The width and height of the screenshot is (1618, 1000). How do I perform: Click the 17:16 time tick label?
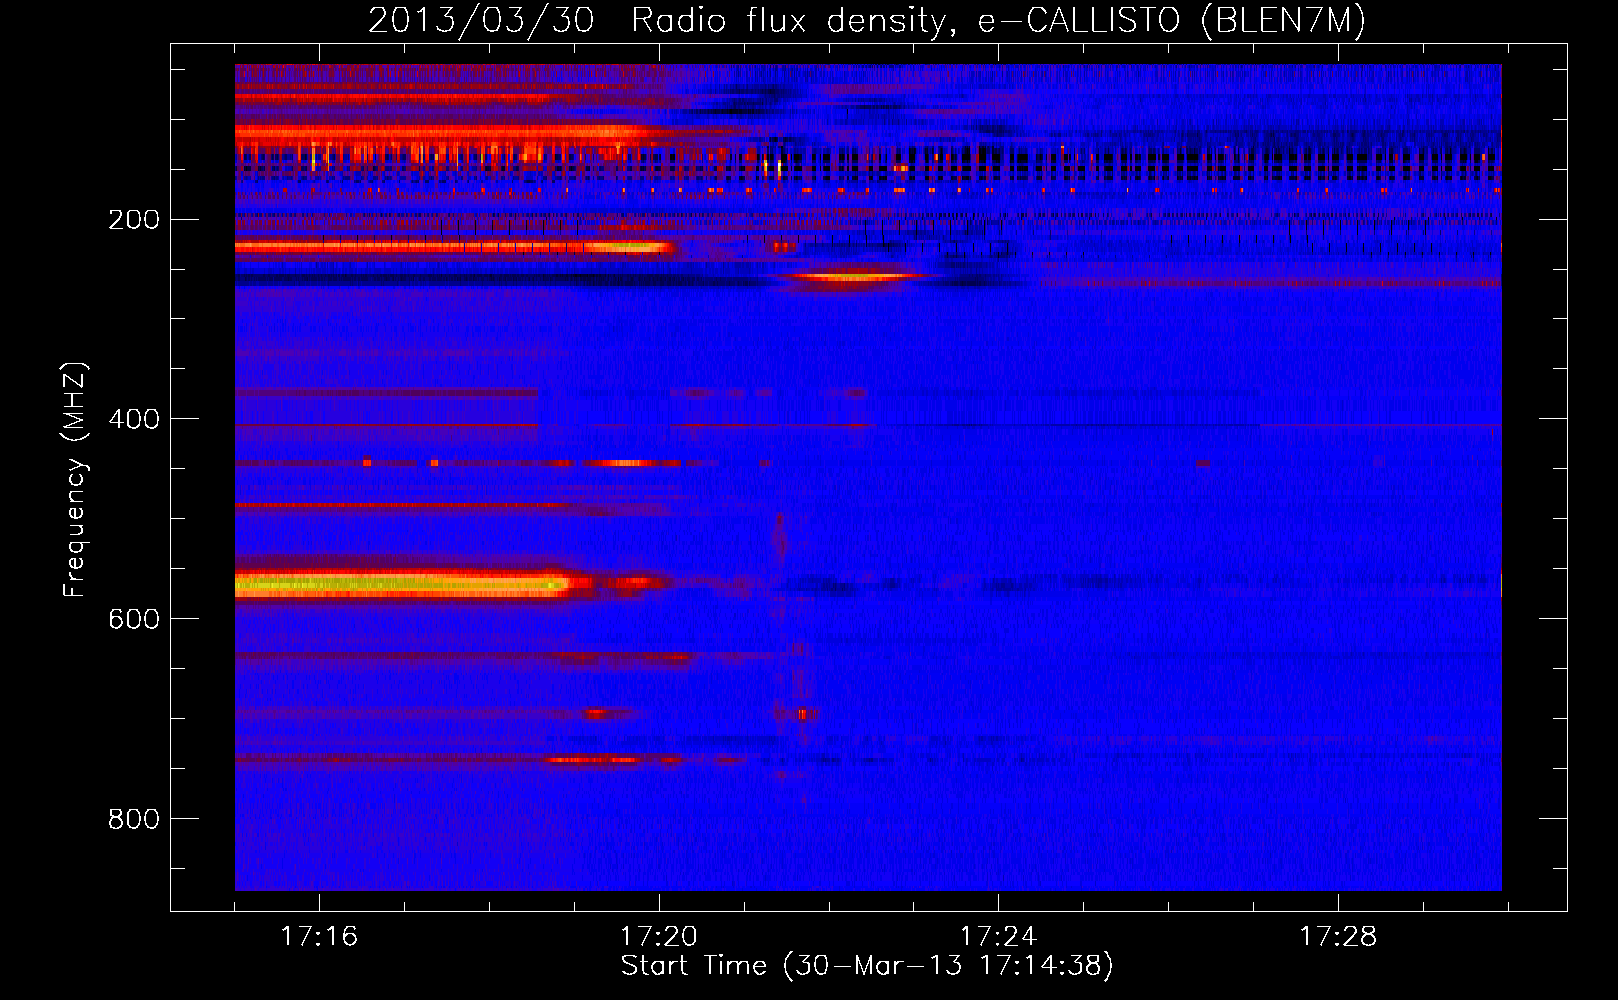[319, 936]
